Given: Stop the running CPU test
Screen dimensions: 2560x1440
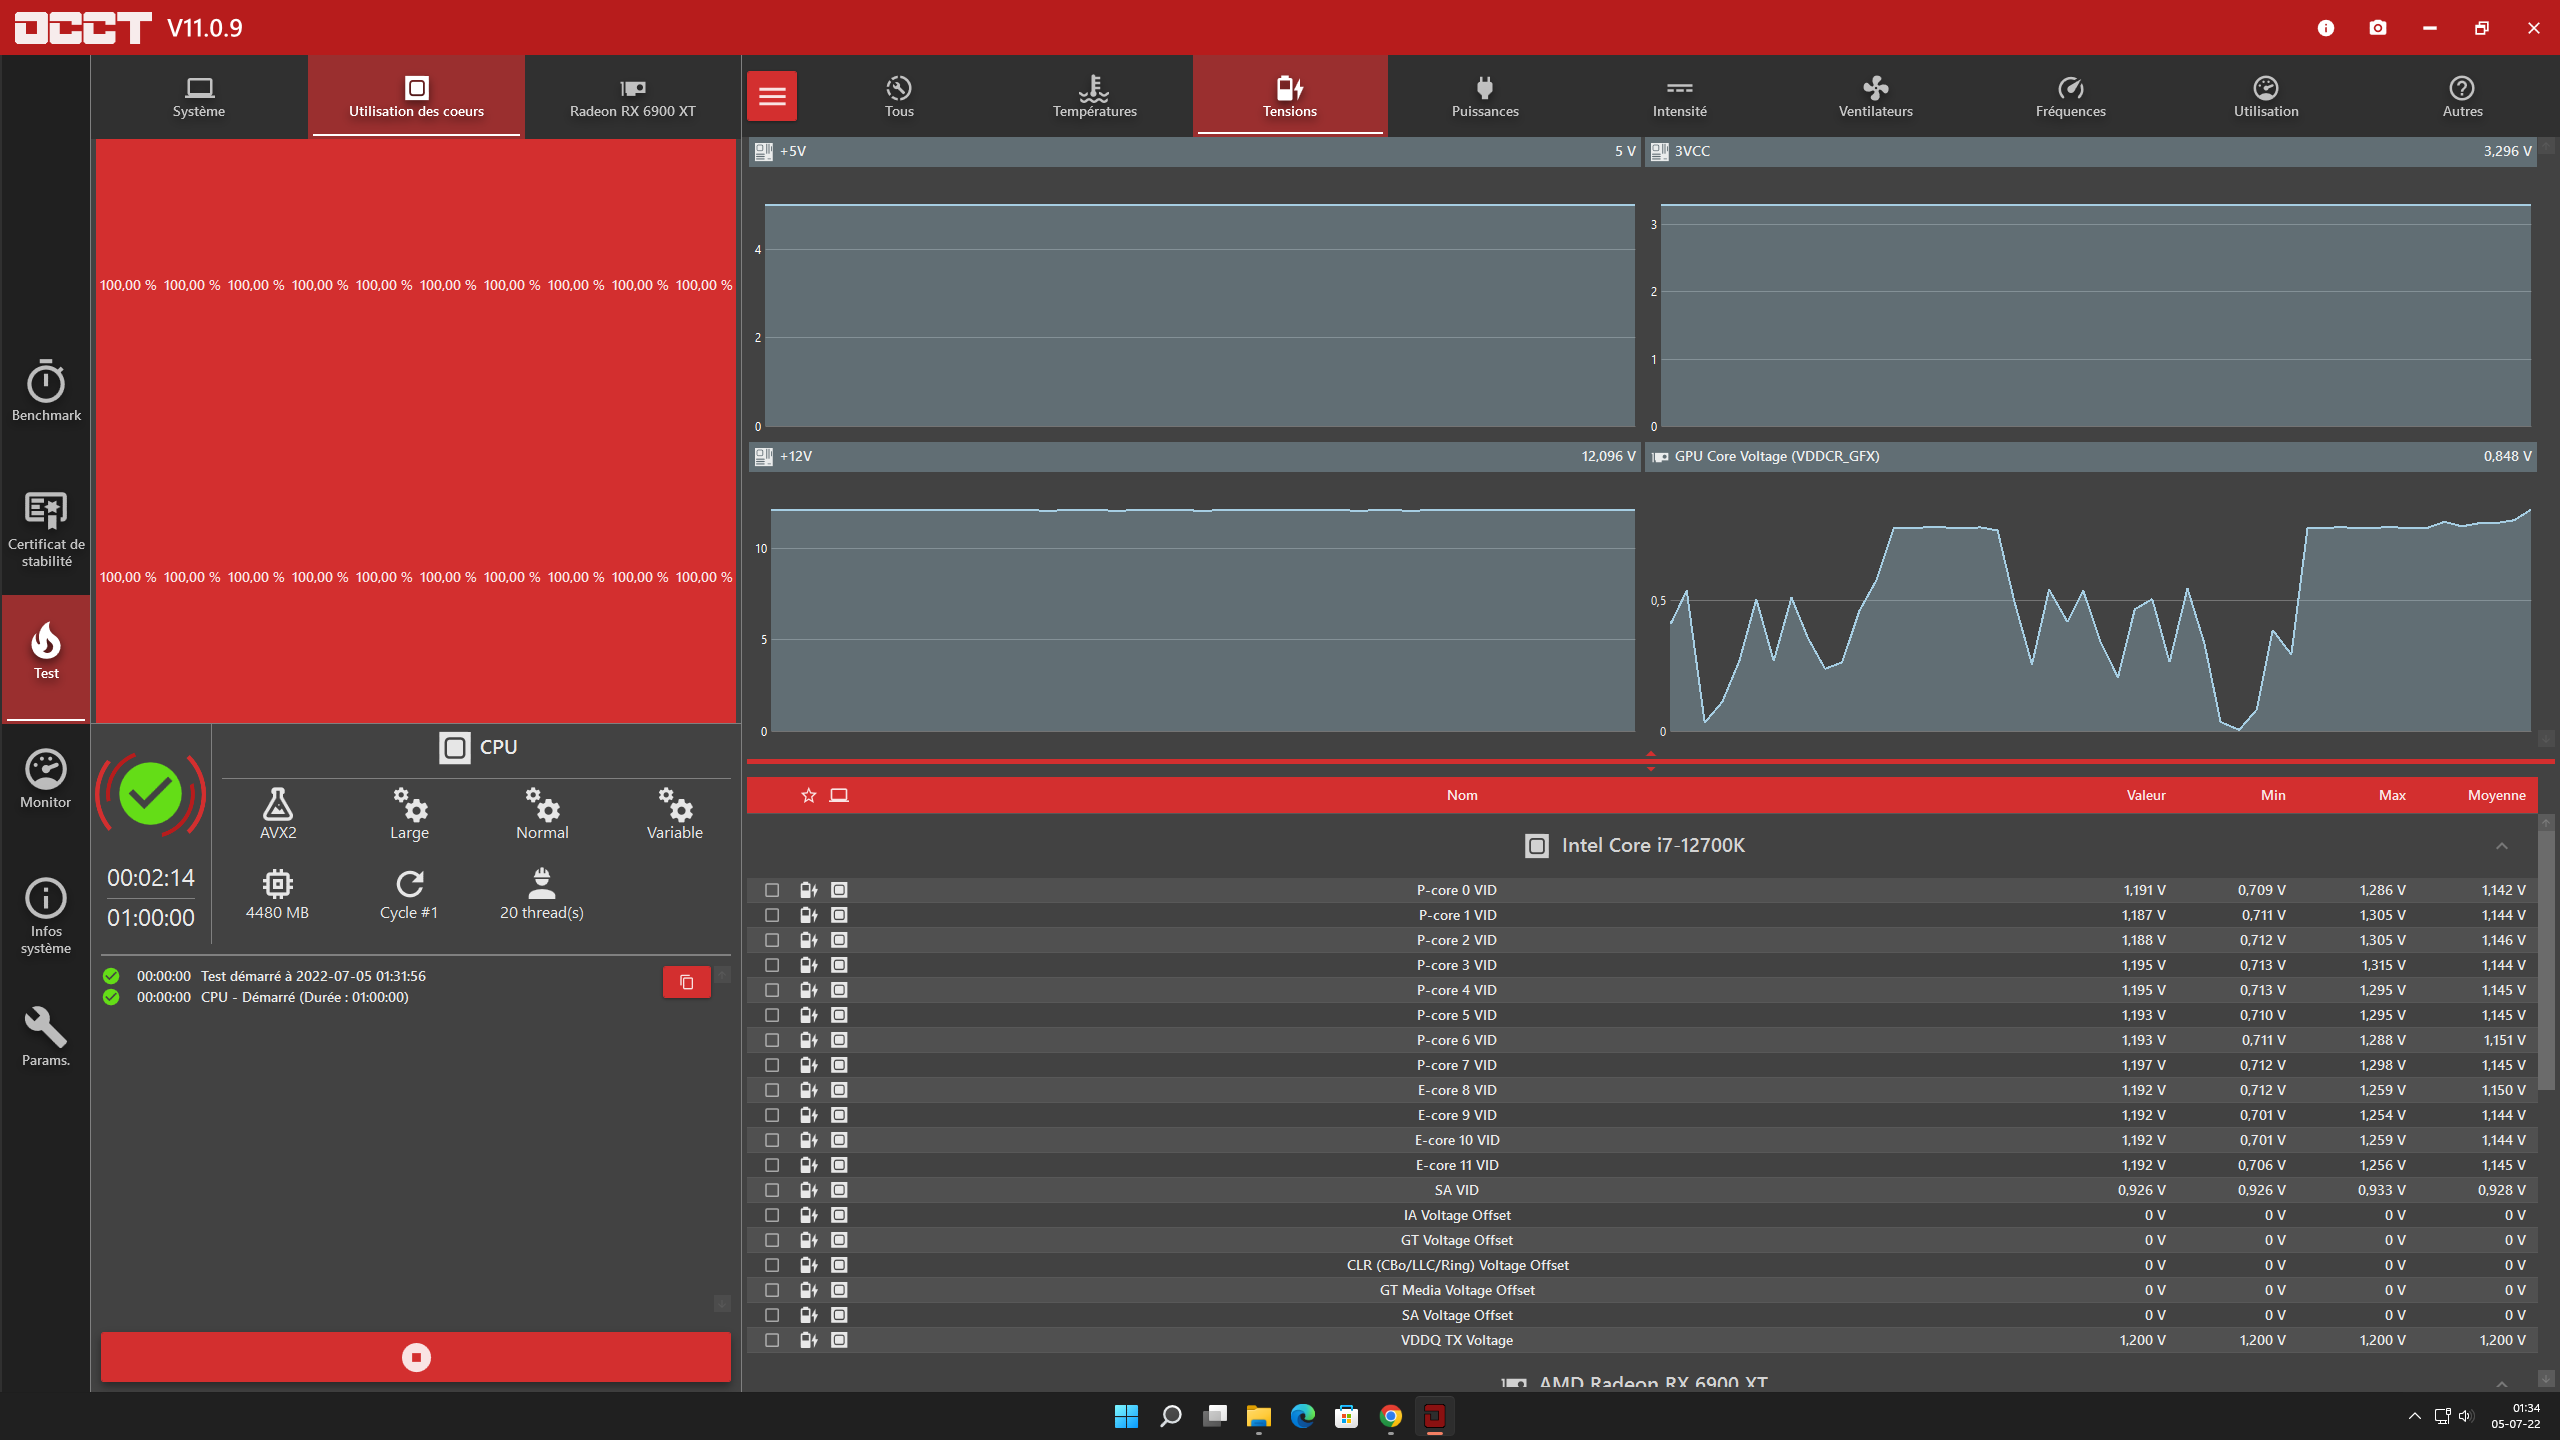Looking at the screenshot, I should 416,1357.
